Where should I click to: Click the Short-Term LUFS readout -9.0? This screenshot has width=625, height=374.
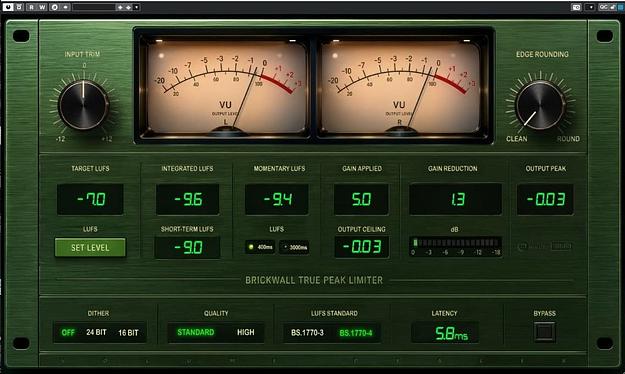[187, 248]
